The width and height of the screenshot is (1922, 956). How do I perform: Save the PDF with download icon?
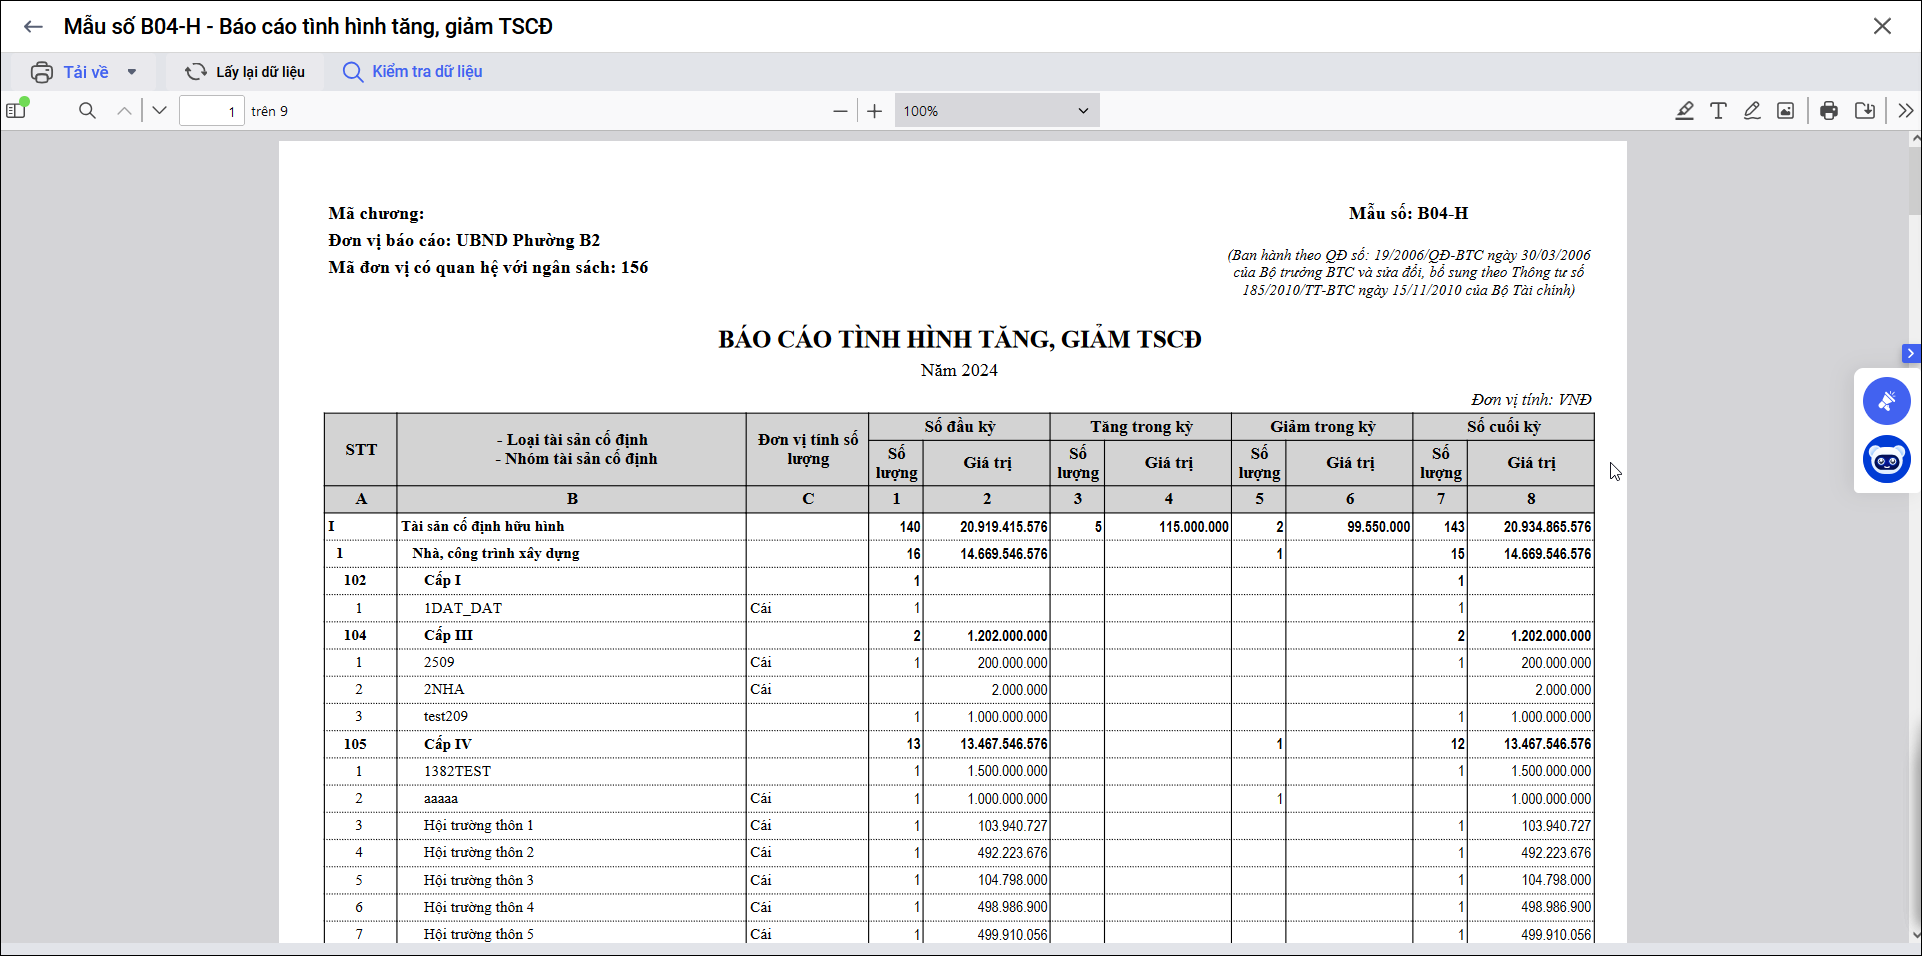(1865, 111)
